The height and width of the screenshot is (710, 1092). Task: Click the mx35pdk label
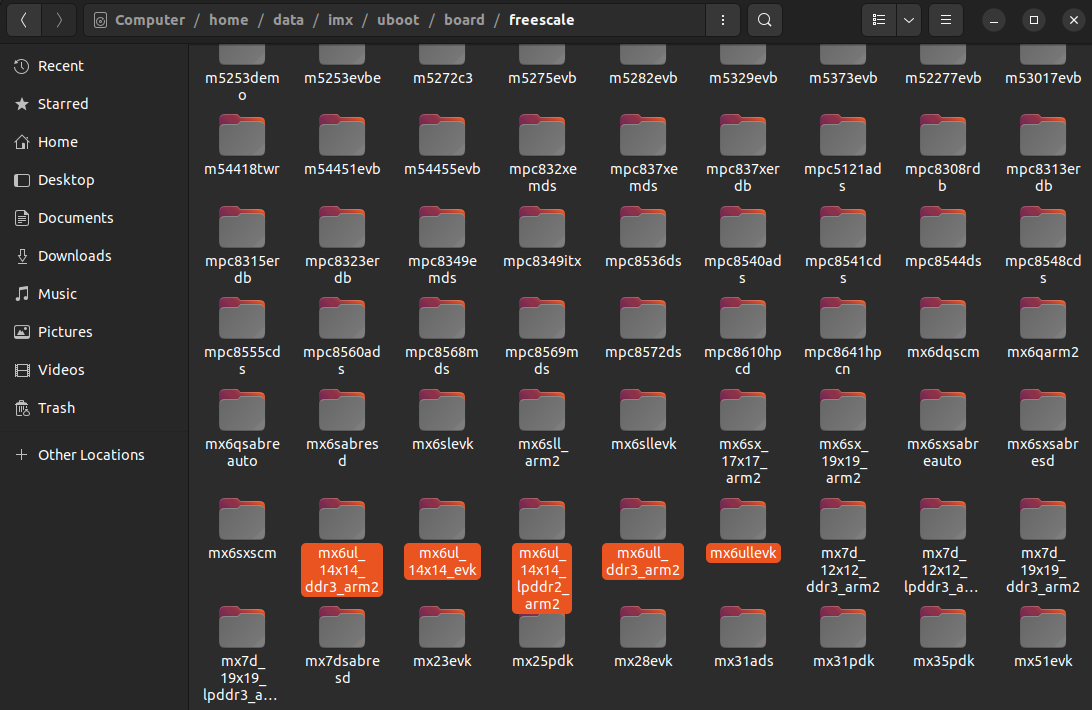coord(943,661)
